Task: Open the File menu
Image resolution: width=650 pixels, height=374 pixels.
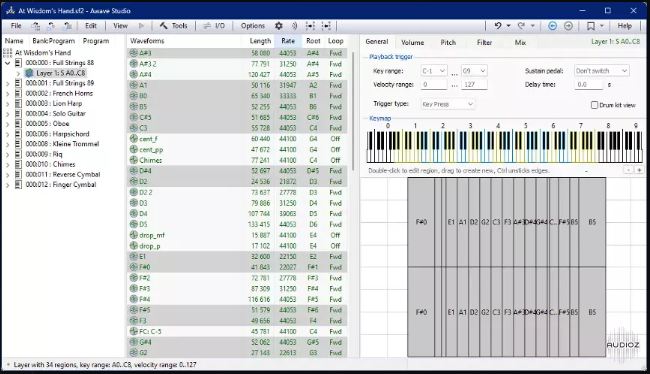Action: (x=16, y=26)
